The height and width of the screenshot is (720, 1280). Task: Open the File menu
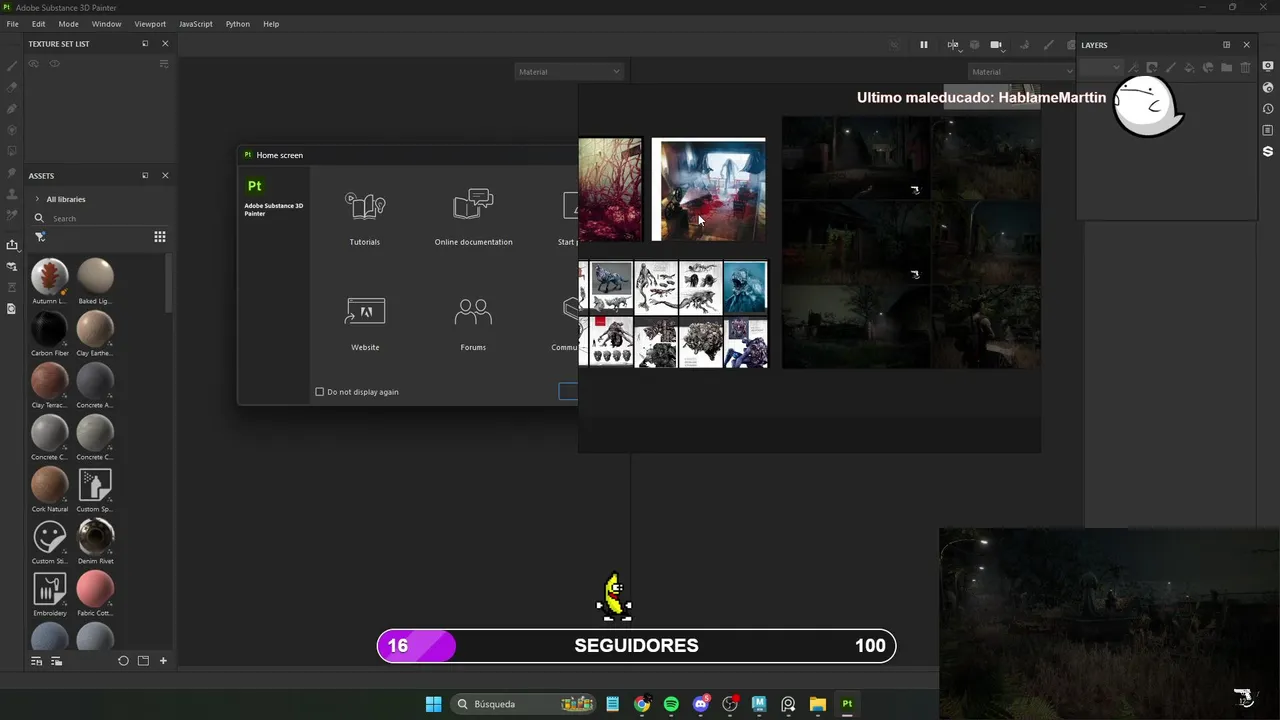pos(13,24)
